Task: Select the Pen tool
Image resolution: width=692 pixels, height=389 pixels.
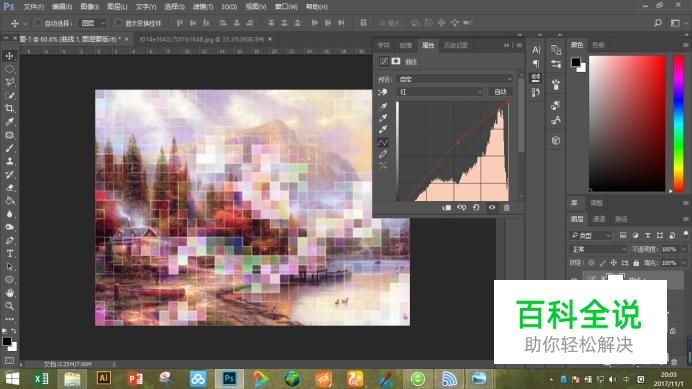Action: [9, 241]
